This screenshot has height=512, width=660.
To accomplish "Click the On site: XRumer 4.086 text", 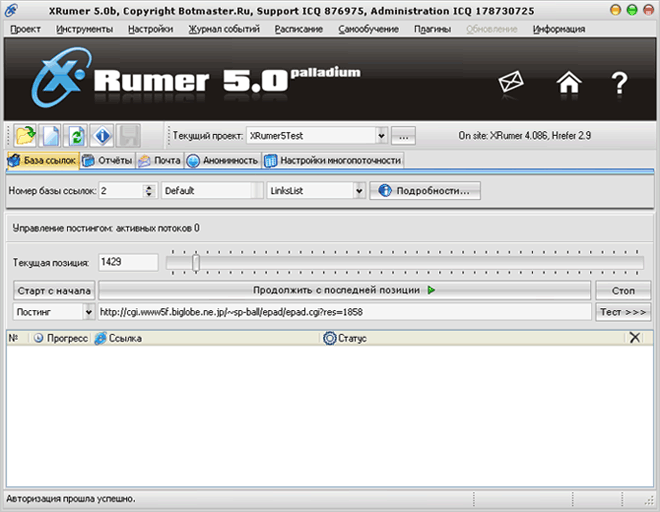I will click(x=524, y=136).
